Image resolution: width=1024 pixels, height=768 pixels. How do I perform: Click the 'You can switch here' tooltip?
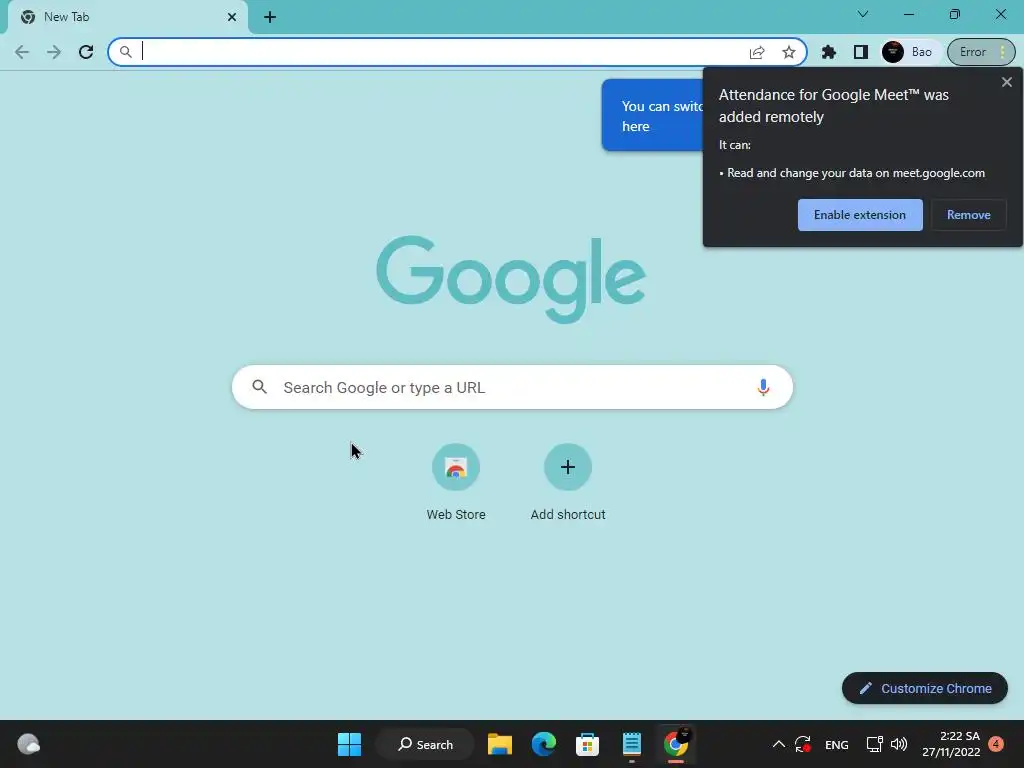click(652, 116)
